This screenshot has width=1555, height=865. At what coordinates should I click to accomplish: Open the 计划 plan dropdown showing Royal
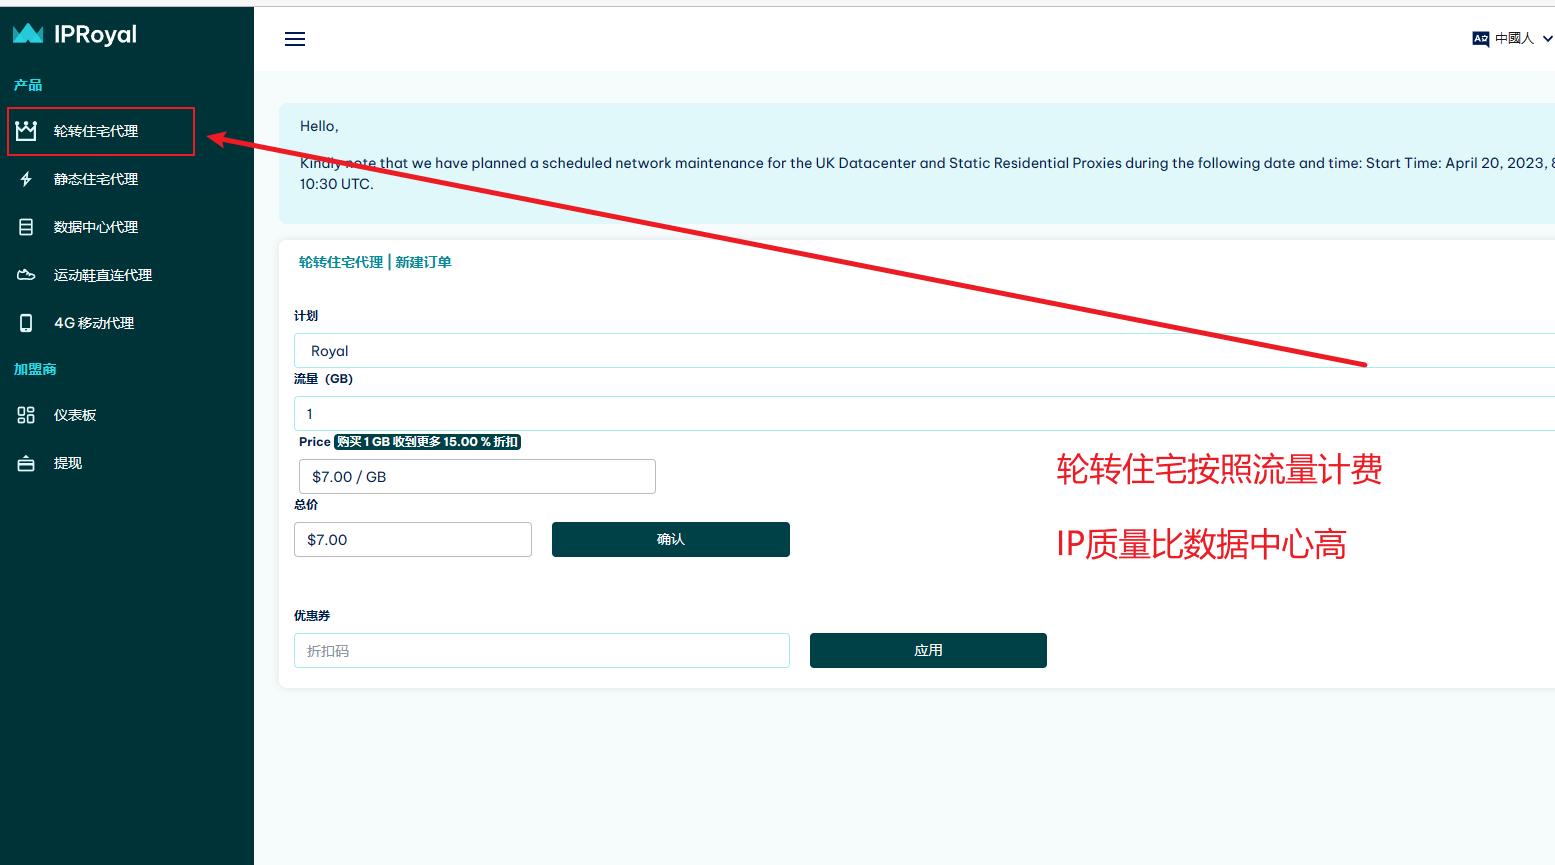click(924, 351)
